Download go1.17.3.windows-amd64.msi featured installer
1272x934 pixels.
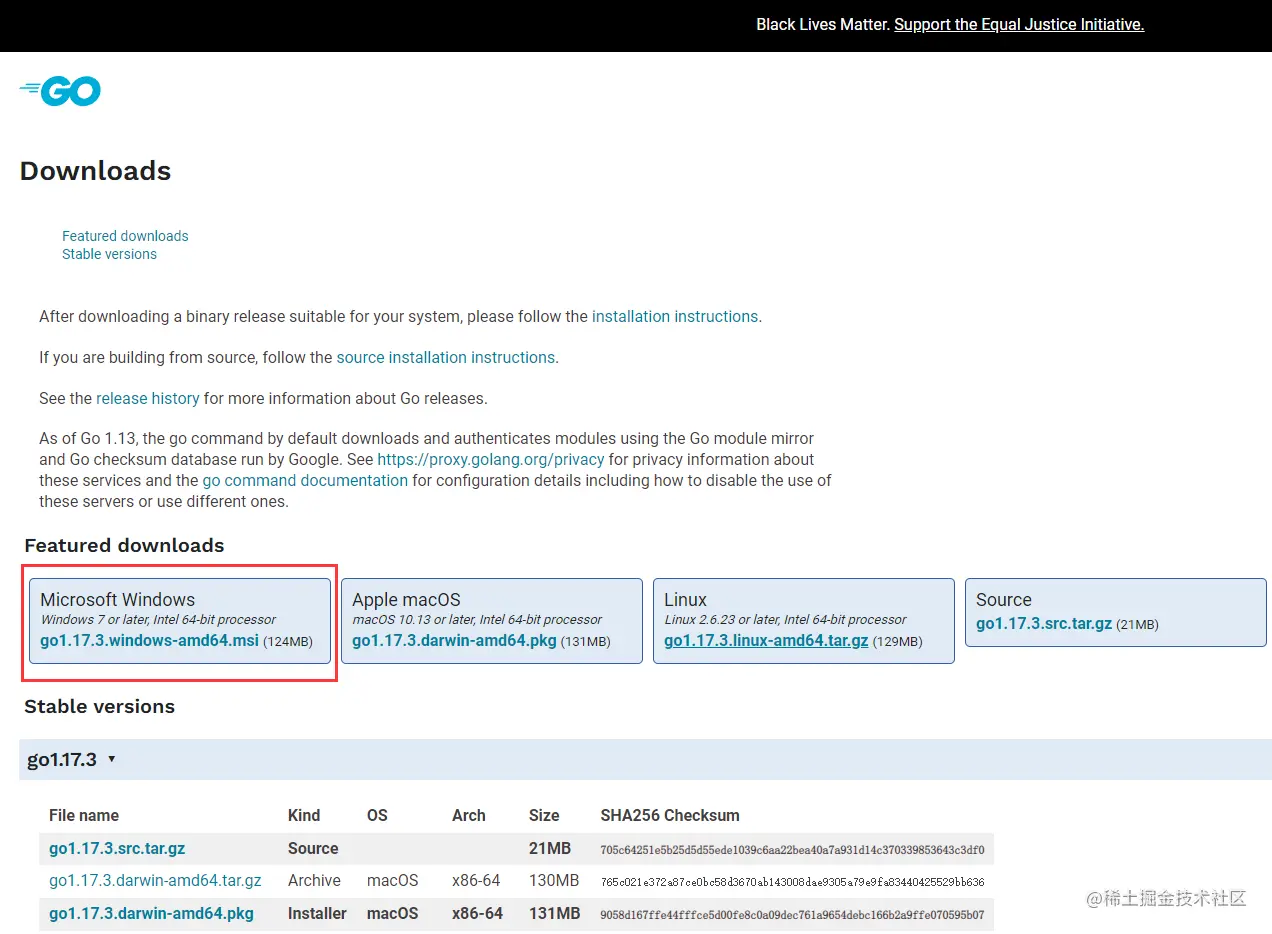[x=149, y=640]
